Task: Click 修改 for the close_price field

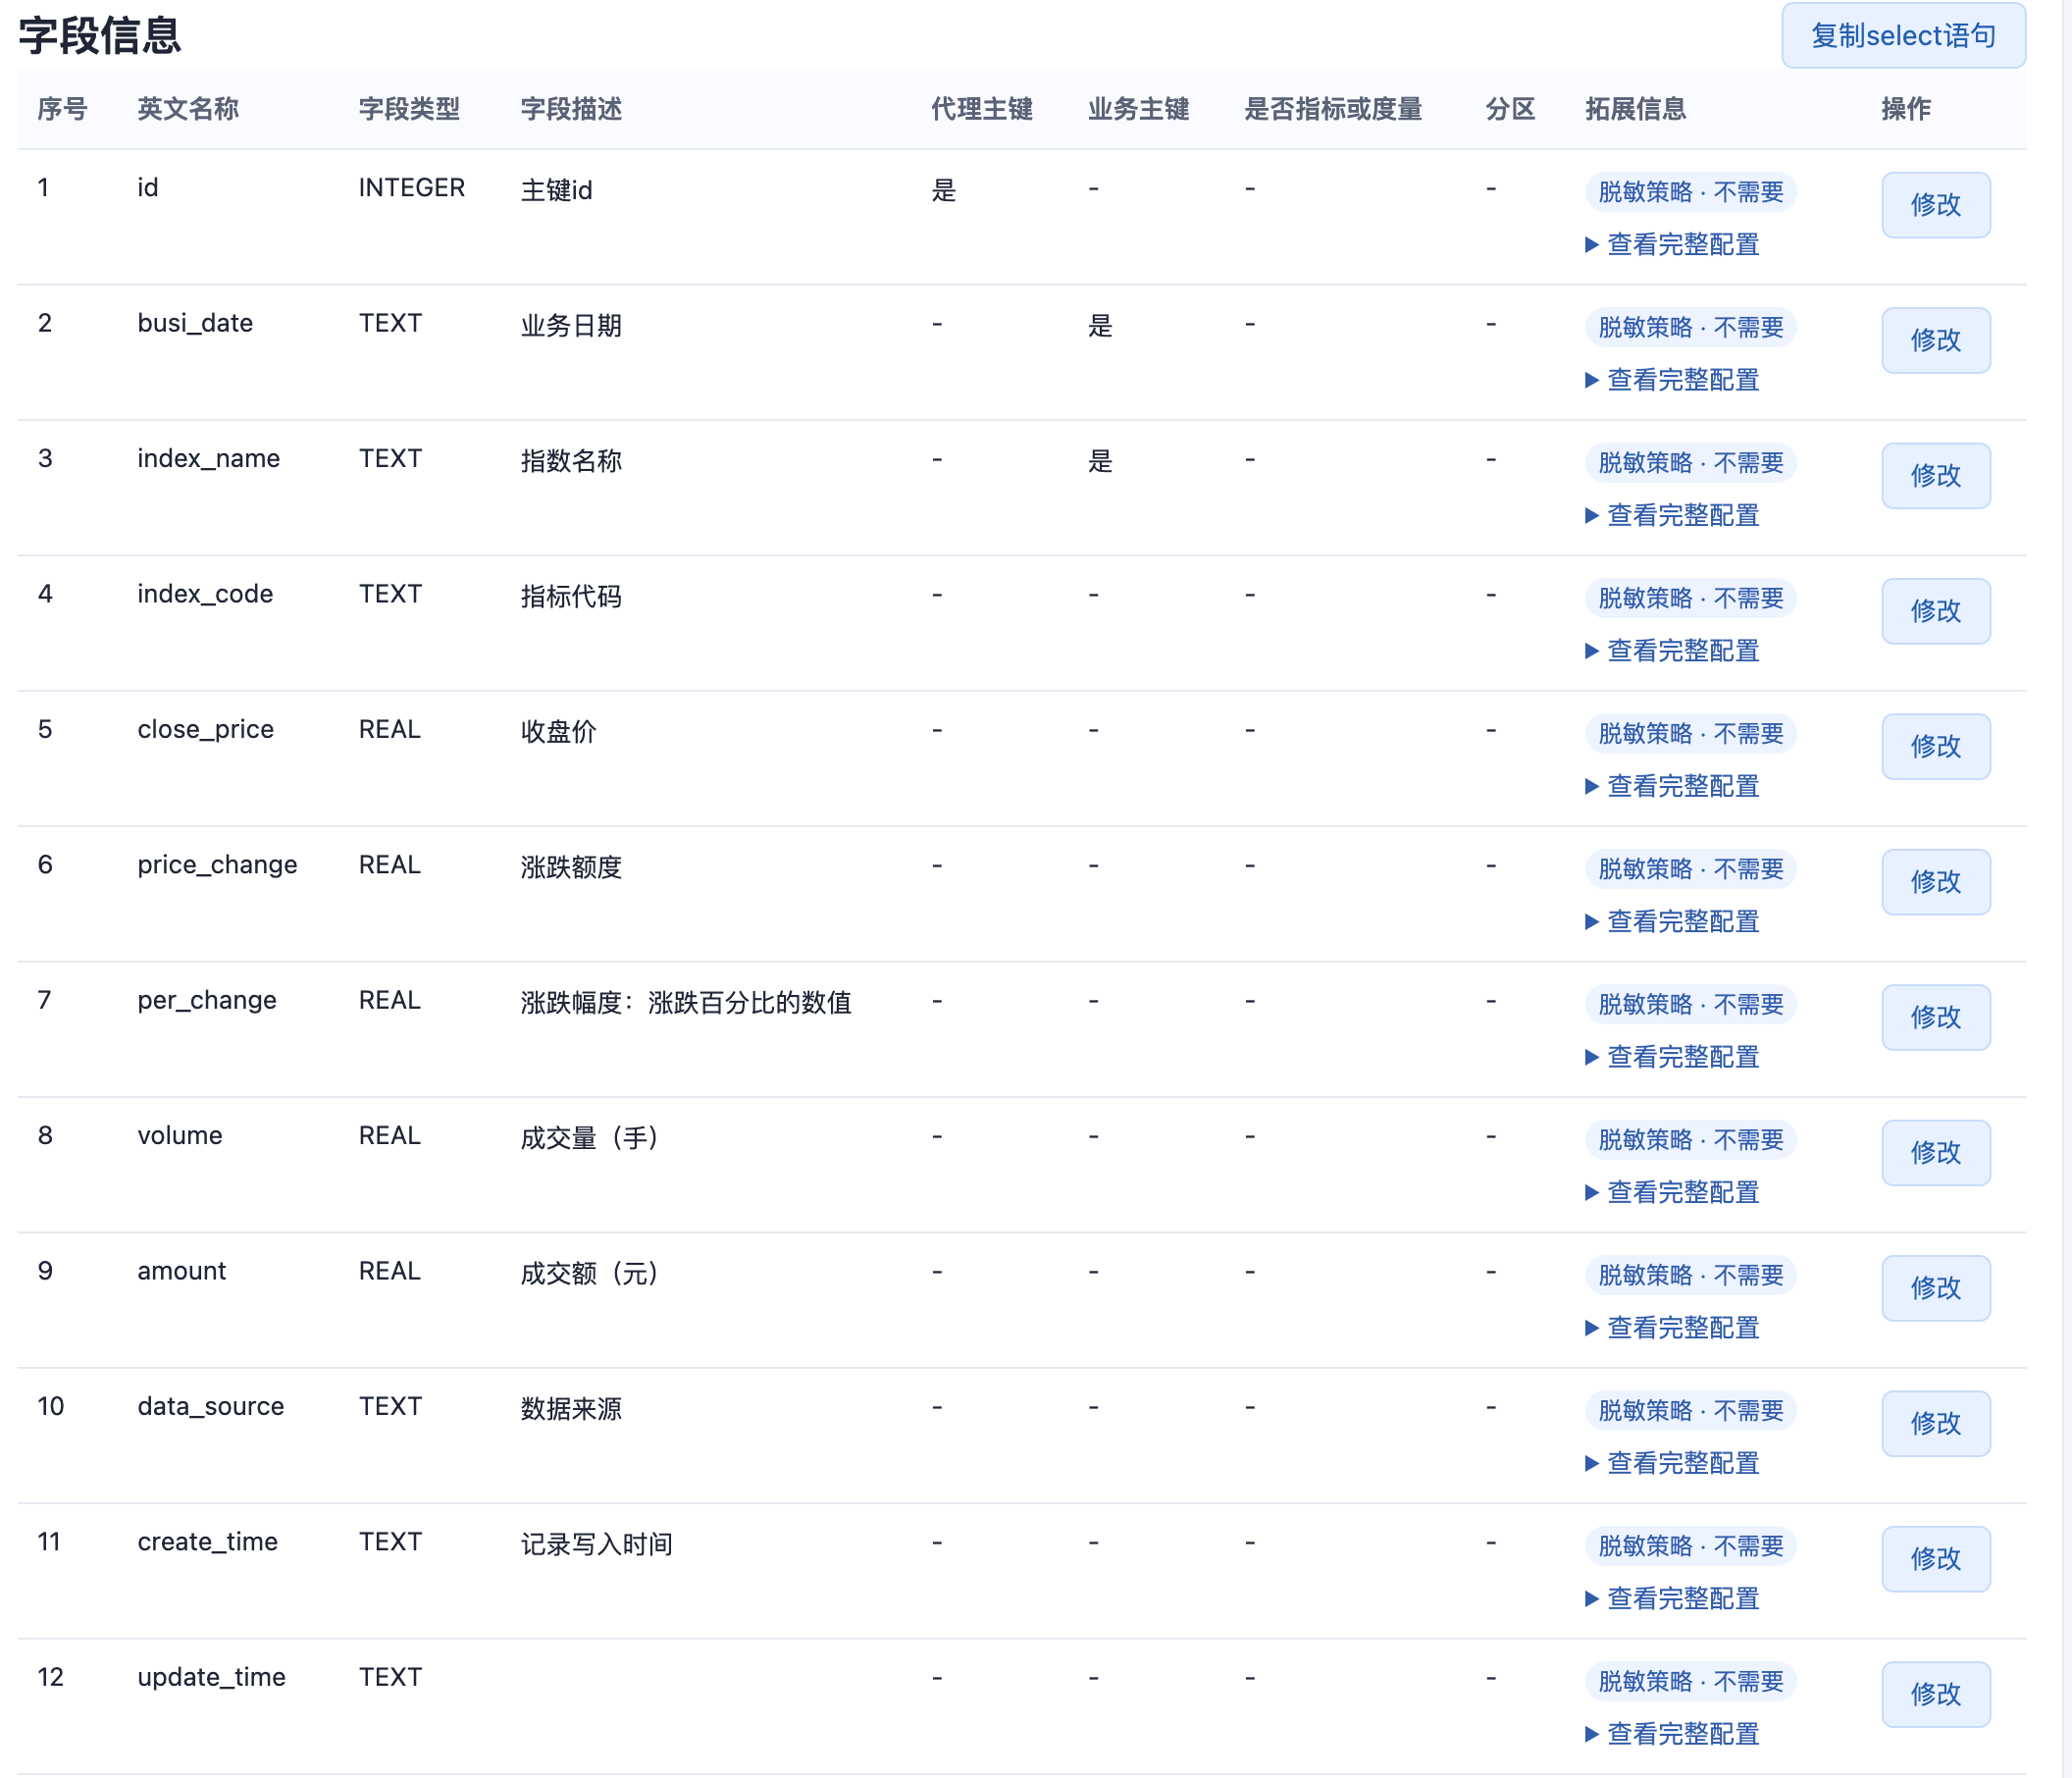Action: click(x=1936, y=746)
